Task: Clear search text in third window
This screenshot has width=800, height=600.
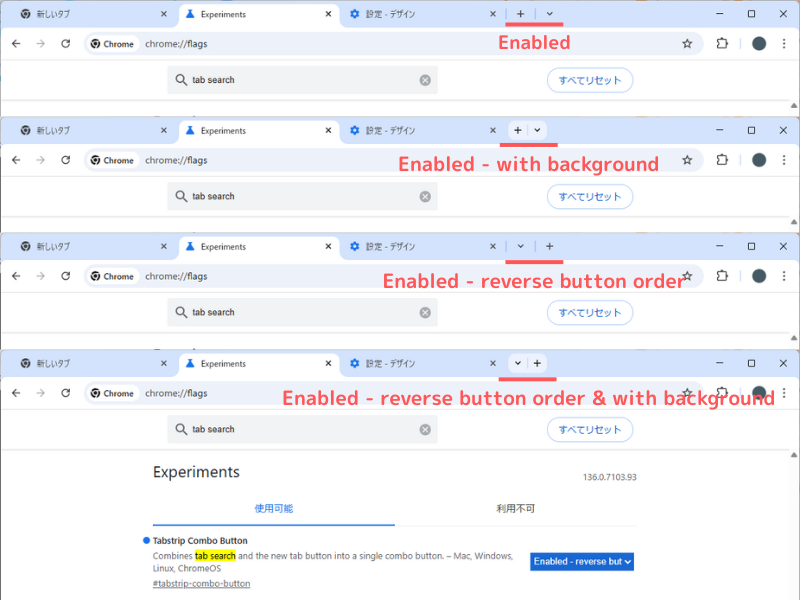Action: (425, 313)
